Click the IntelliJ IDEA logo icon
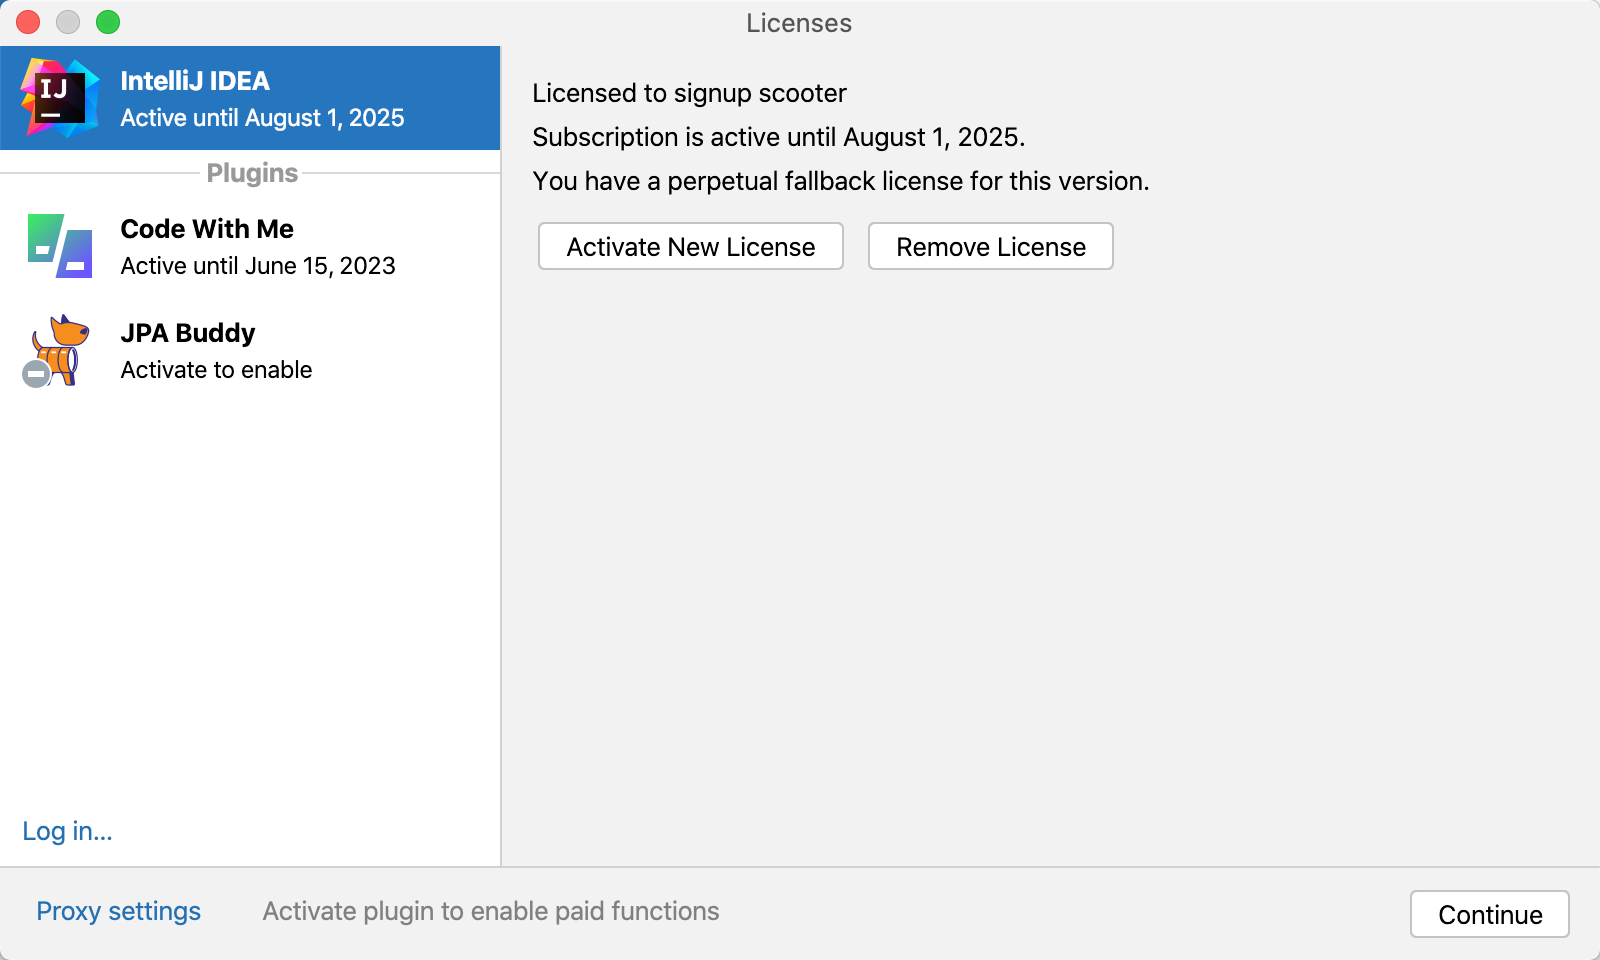Viewport: 1600px width, 960px height. point(60,98)
